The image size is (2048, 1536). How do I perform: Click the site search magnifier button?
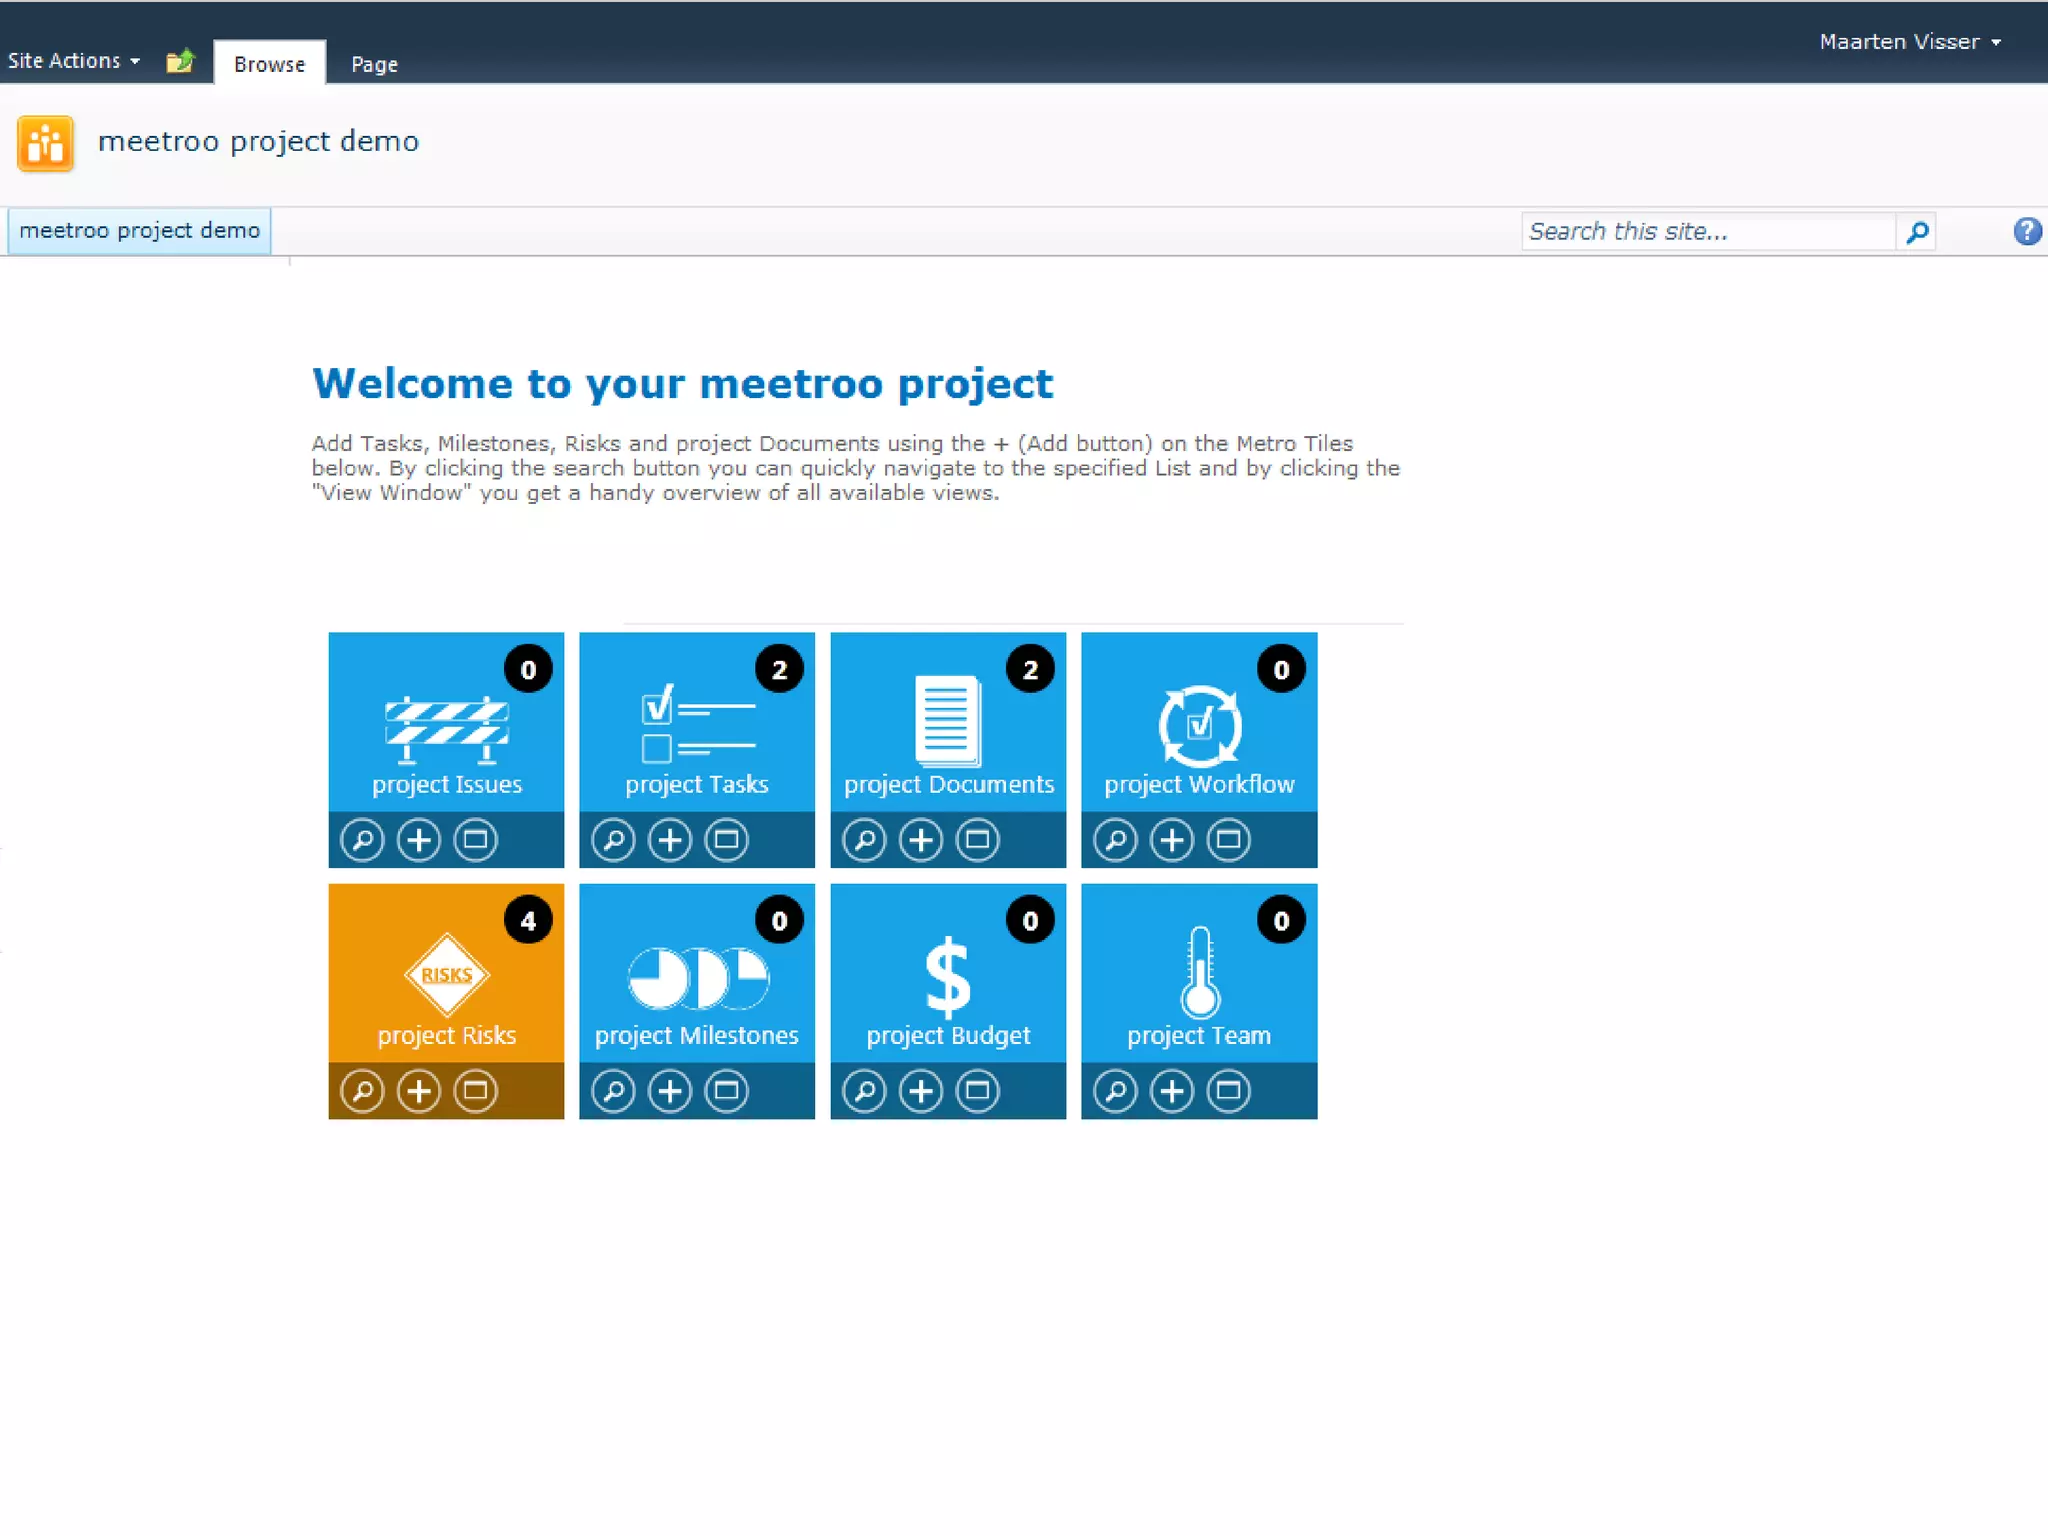(1916, 232)
